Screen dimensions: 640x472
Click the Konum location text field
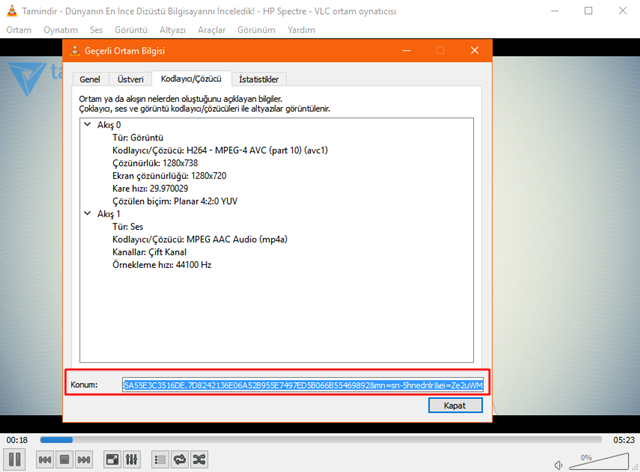point(303,385)
